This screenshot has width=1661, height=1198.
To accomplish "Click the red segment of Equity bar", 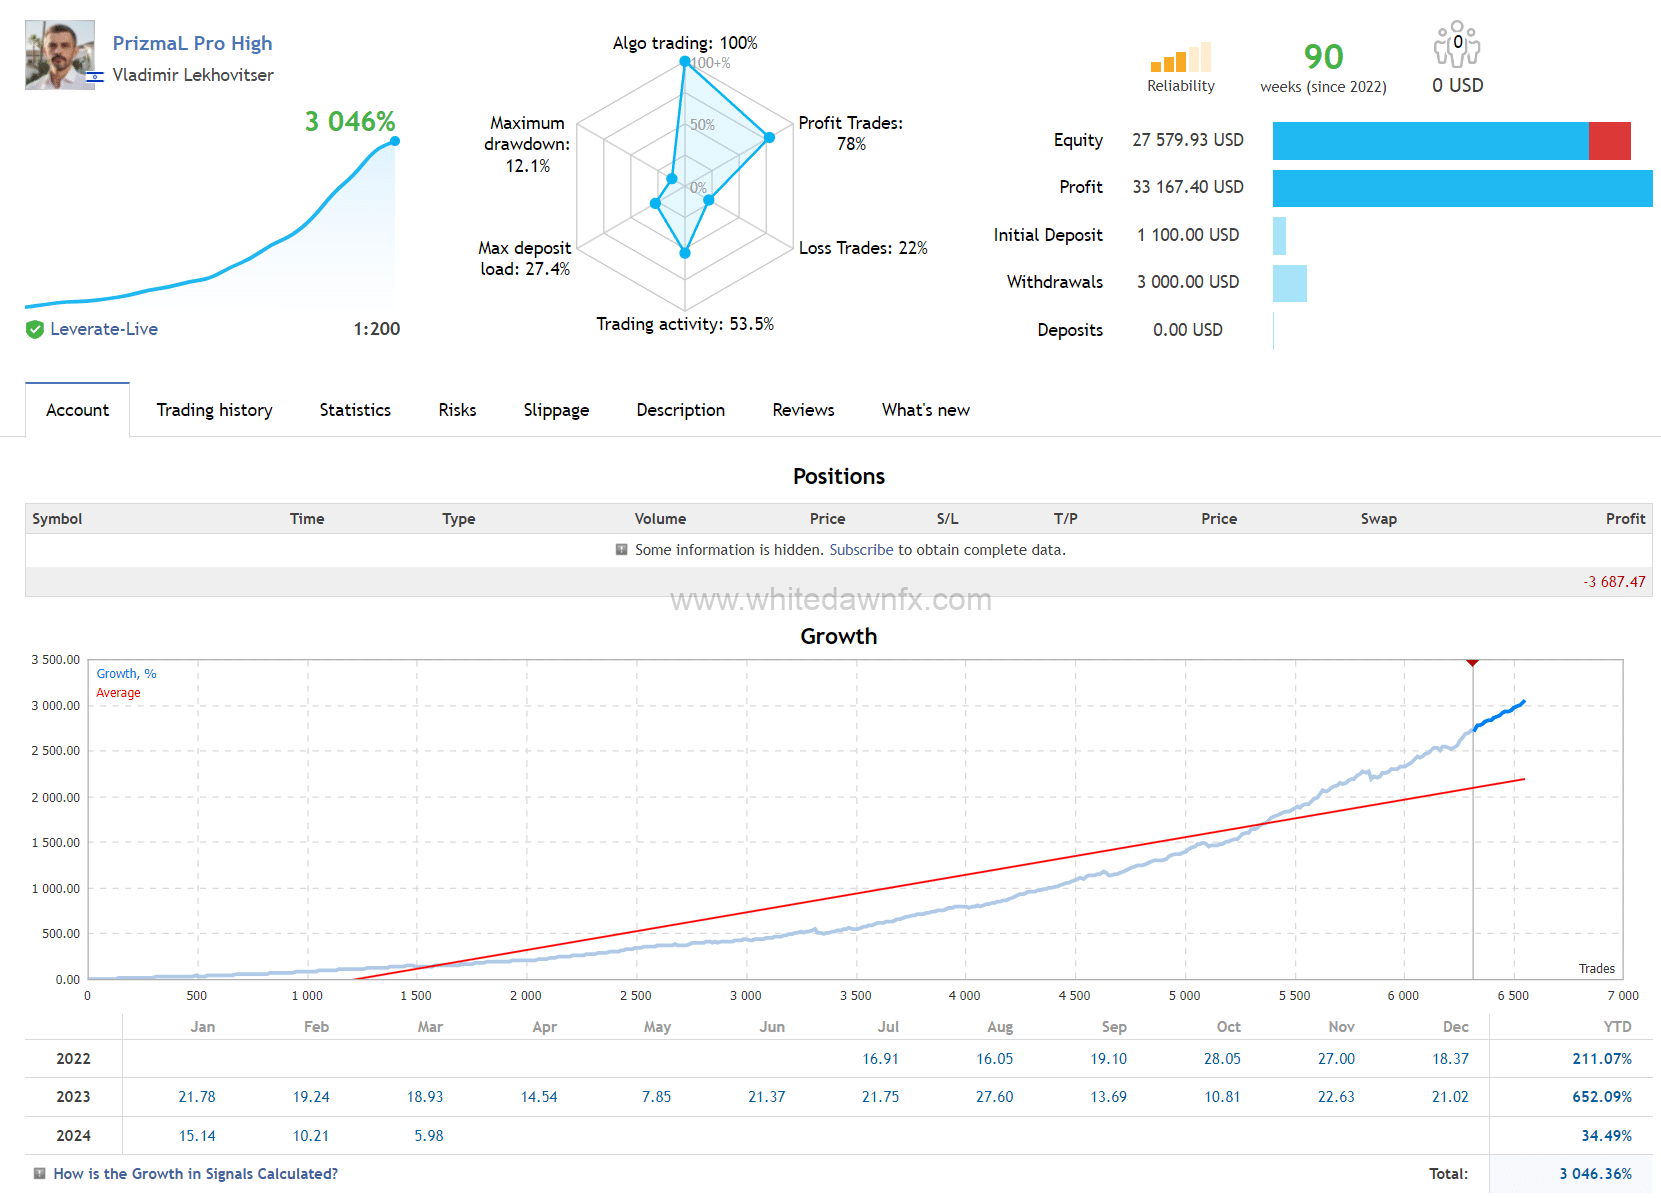I will click(1609, 141).
